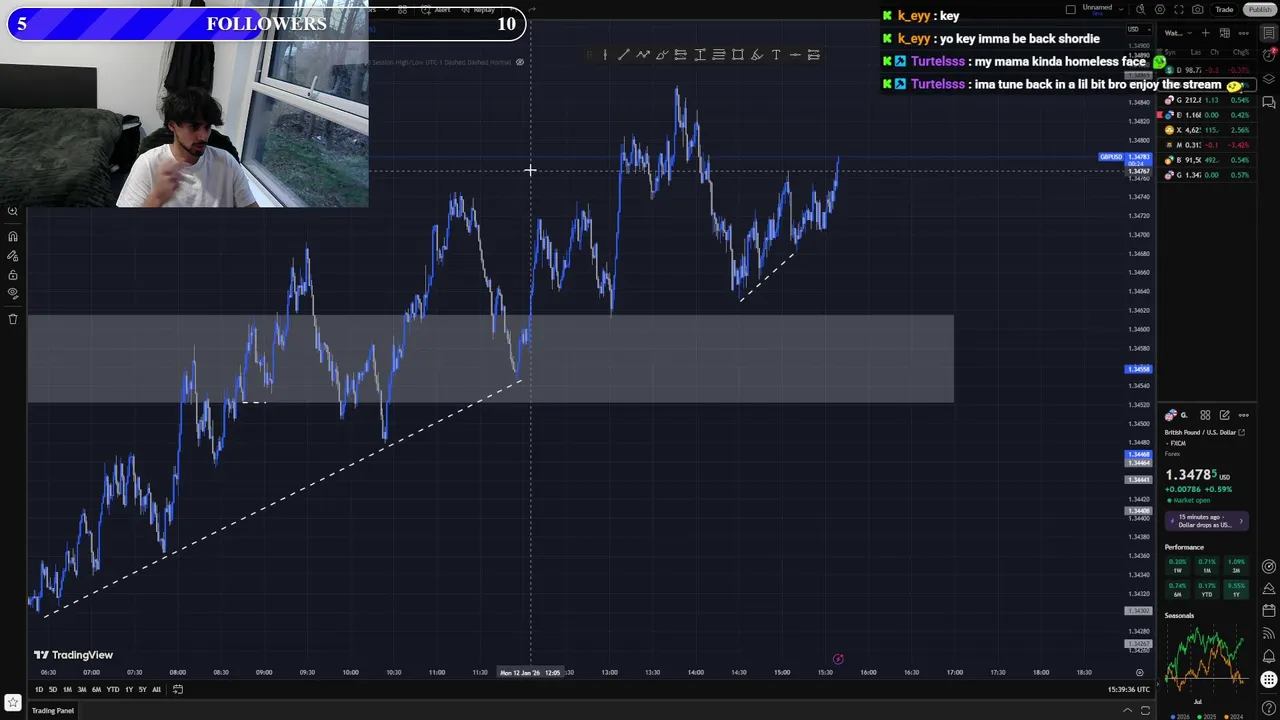Click the 15:39:36 UTC clock
The height and width of the screenshot is (720, 1280).
[1129, 689]
